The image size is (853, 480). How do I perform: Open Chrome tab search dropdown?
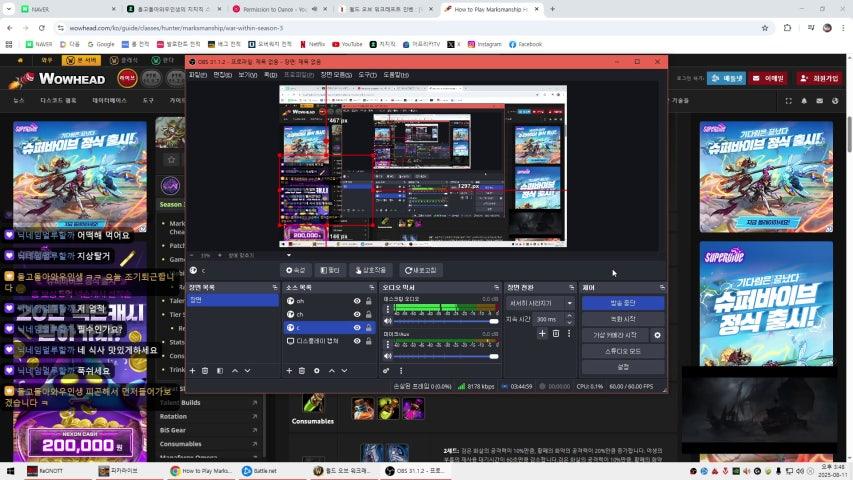click(x=8, y=9)
